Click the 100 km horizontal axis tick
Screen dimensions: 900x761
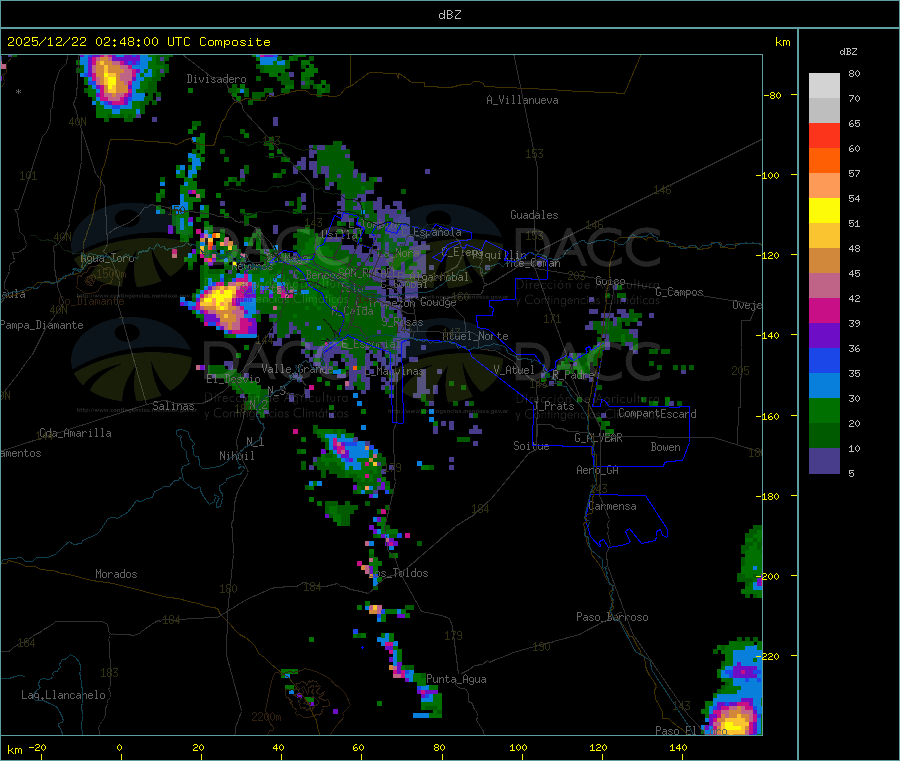[x=518, y=747]
